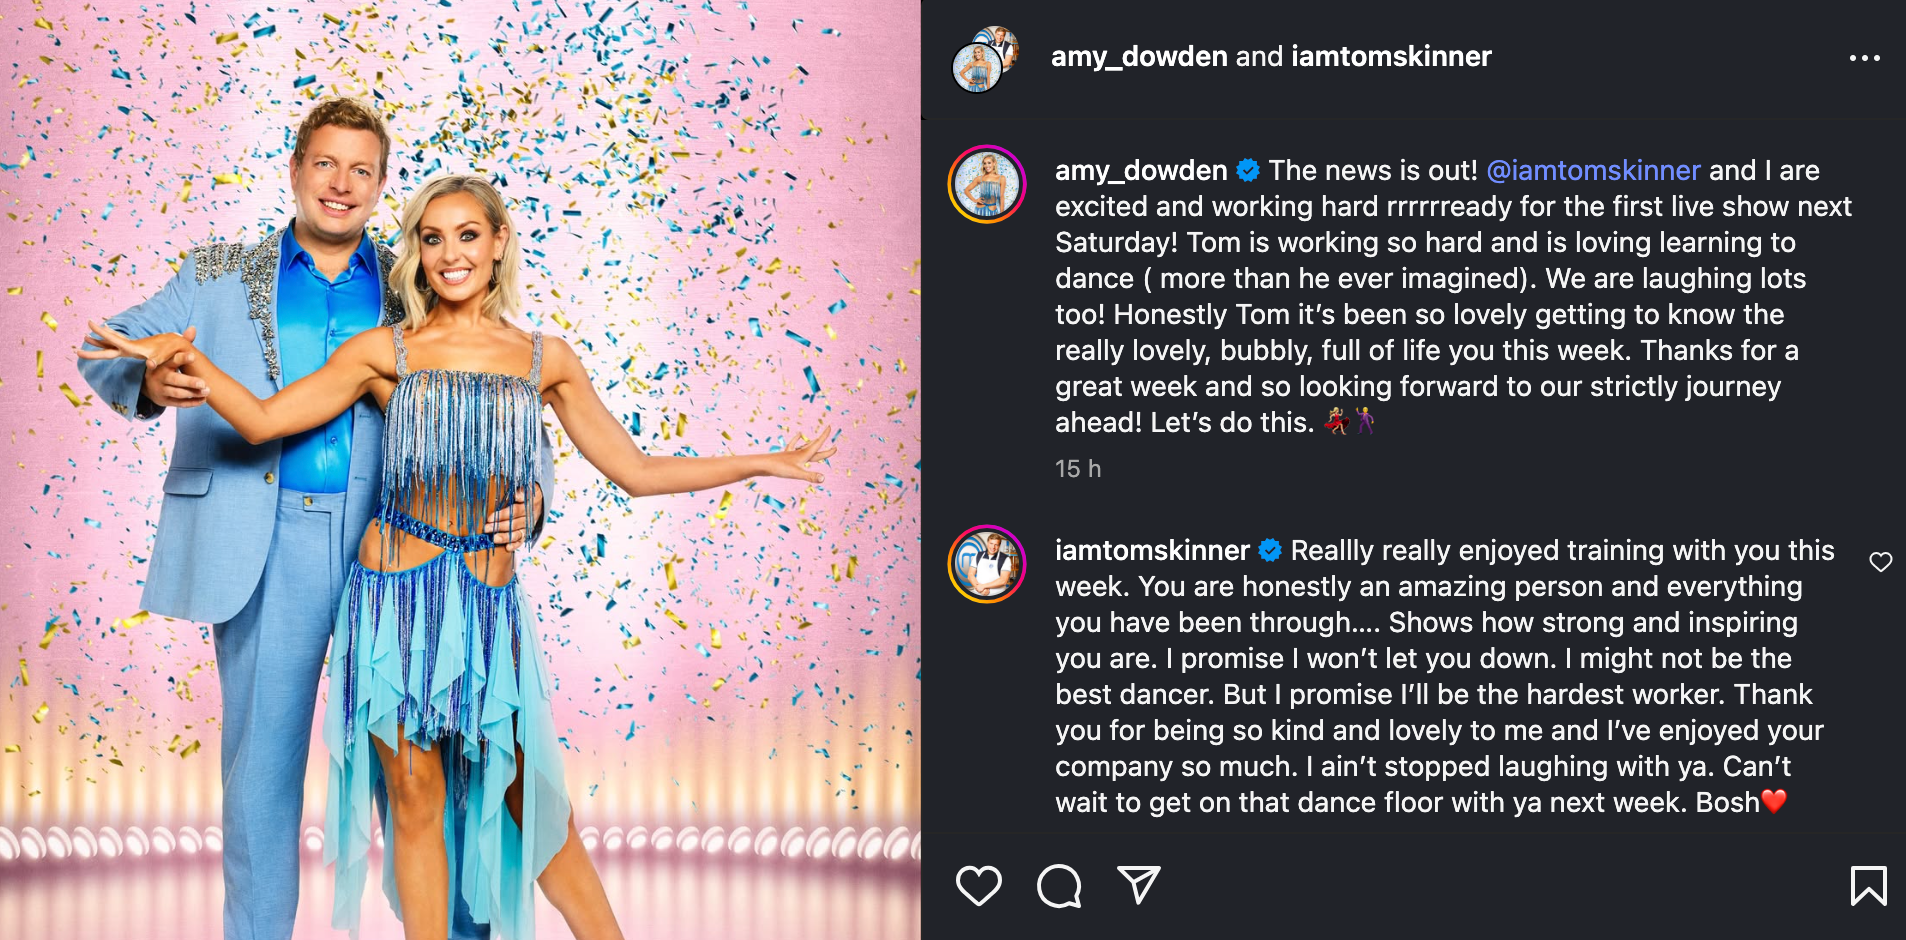Image resolution: width=1906 pixels, height=940 pixels.
Task: Like the post with the heart icon
Action: point(981,884)
